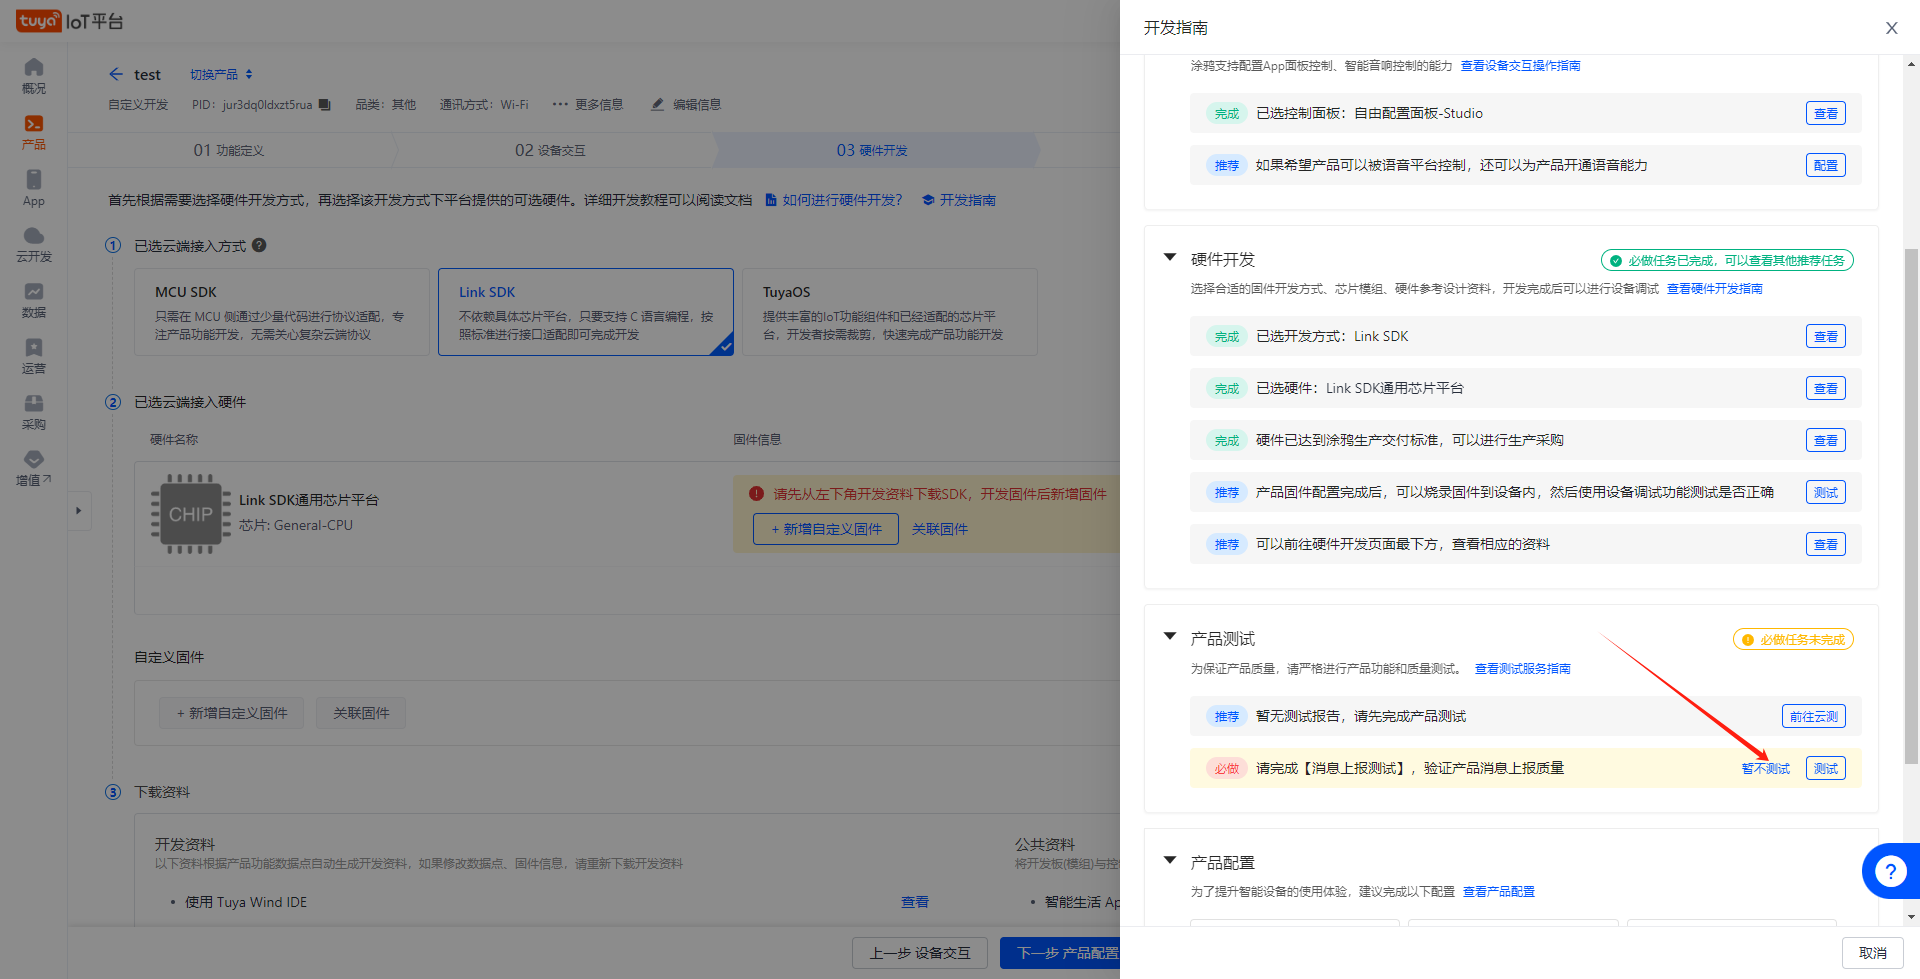Open 增值 sidebar icon
The image size is (1920, 979).
(x=34, y=468)
